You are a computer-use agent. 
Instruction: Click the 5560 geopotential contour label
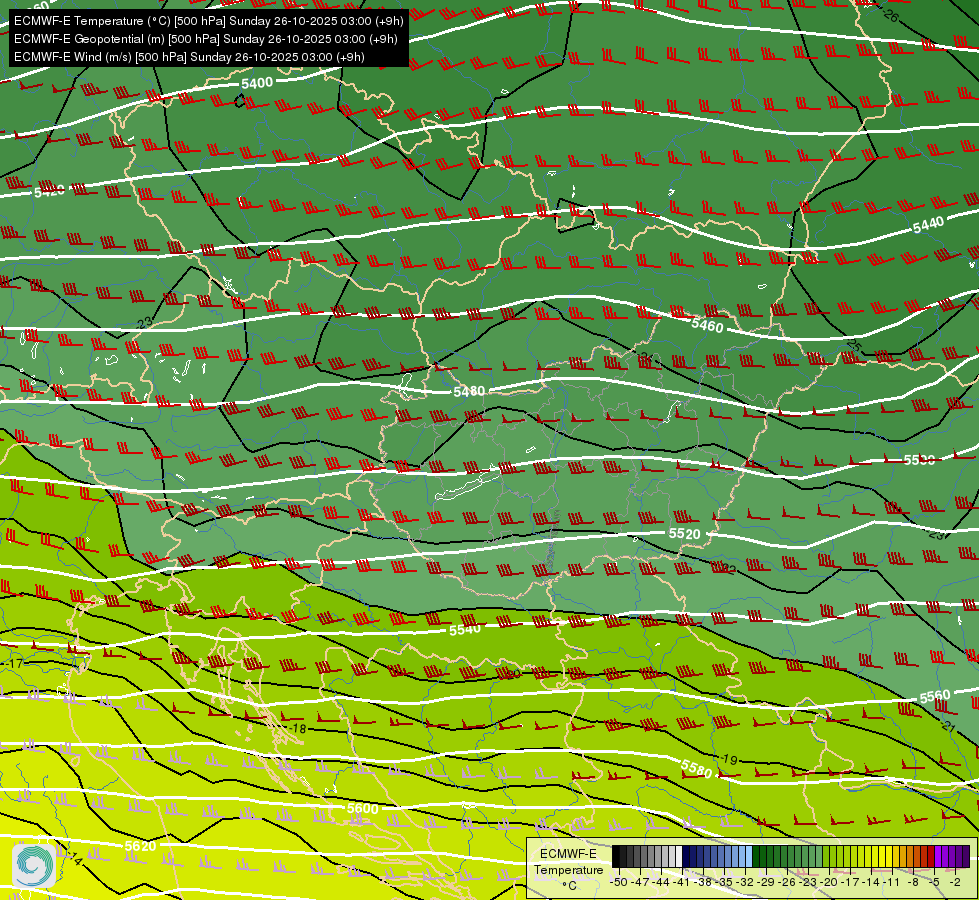pos(935,696)
